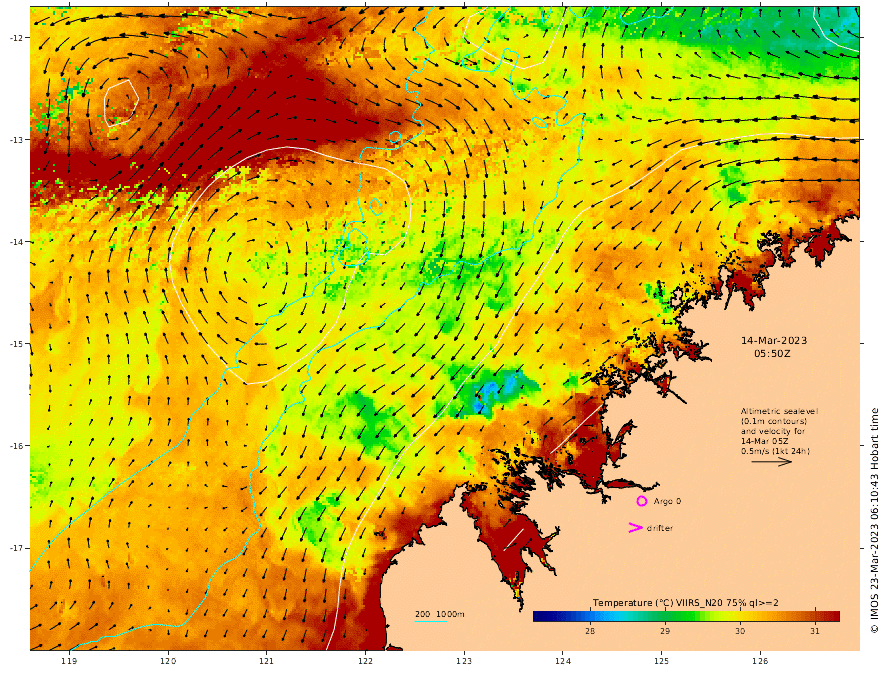Click latitude axis label -14
Screen dimensions: 880x680
coord(16,242)
